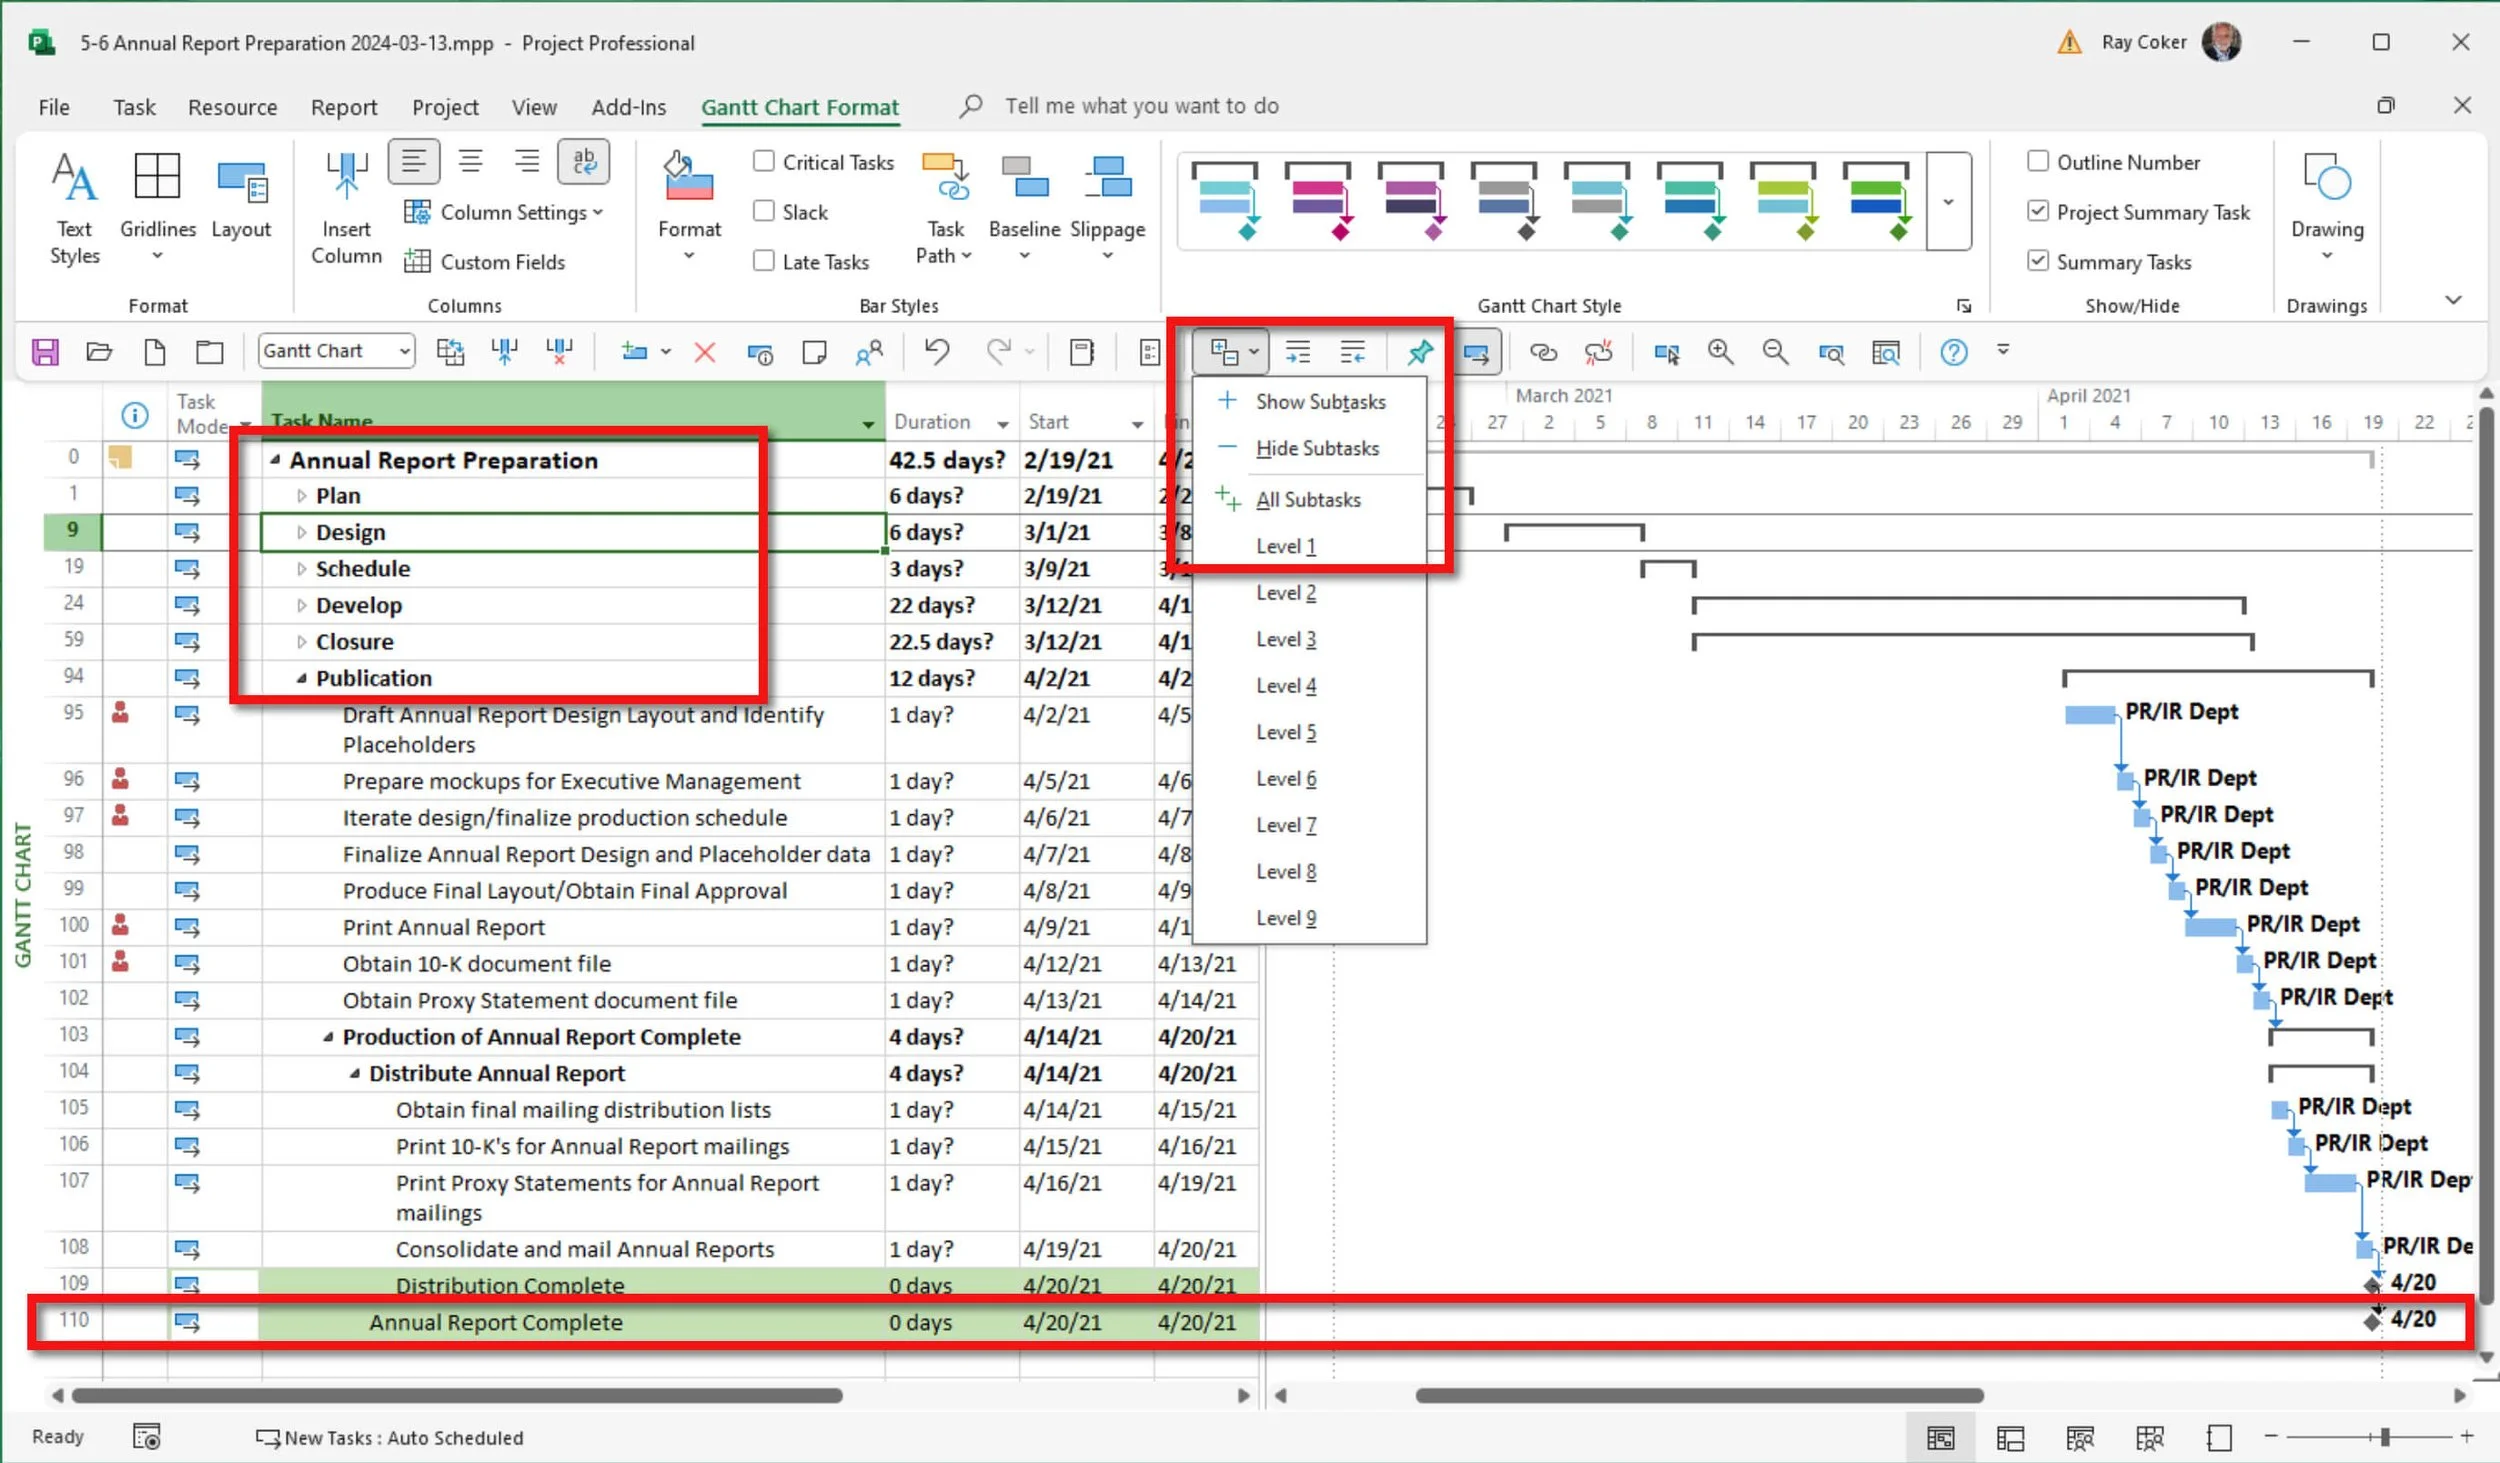This screenshot has height=1463, width=2500.
Task: Click the note indicator in row 0
Action: (x=120, y=458)
